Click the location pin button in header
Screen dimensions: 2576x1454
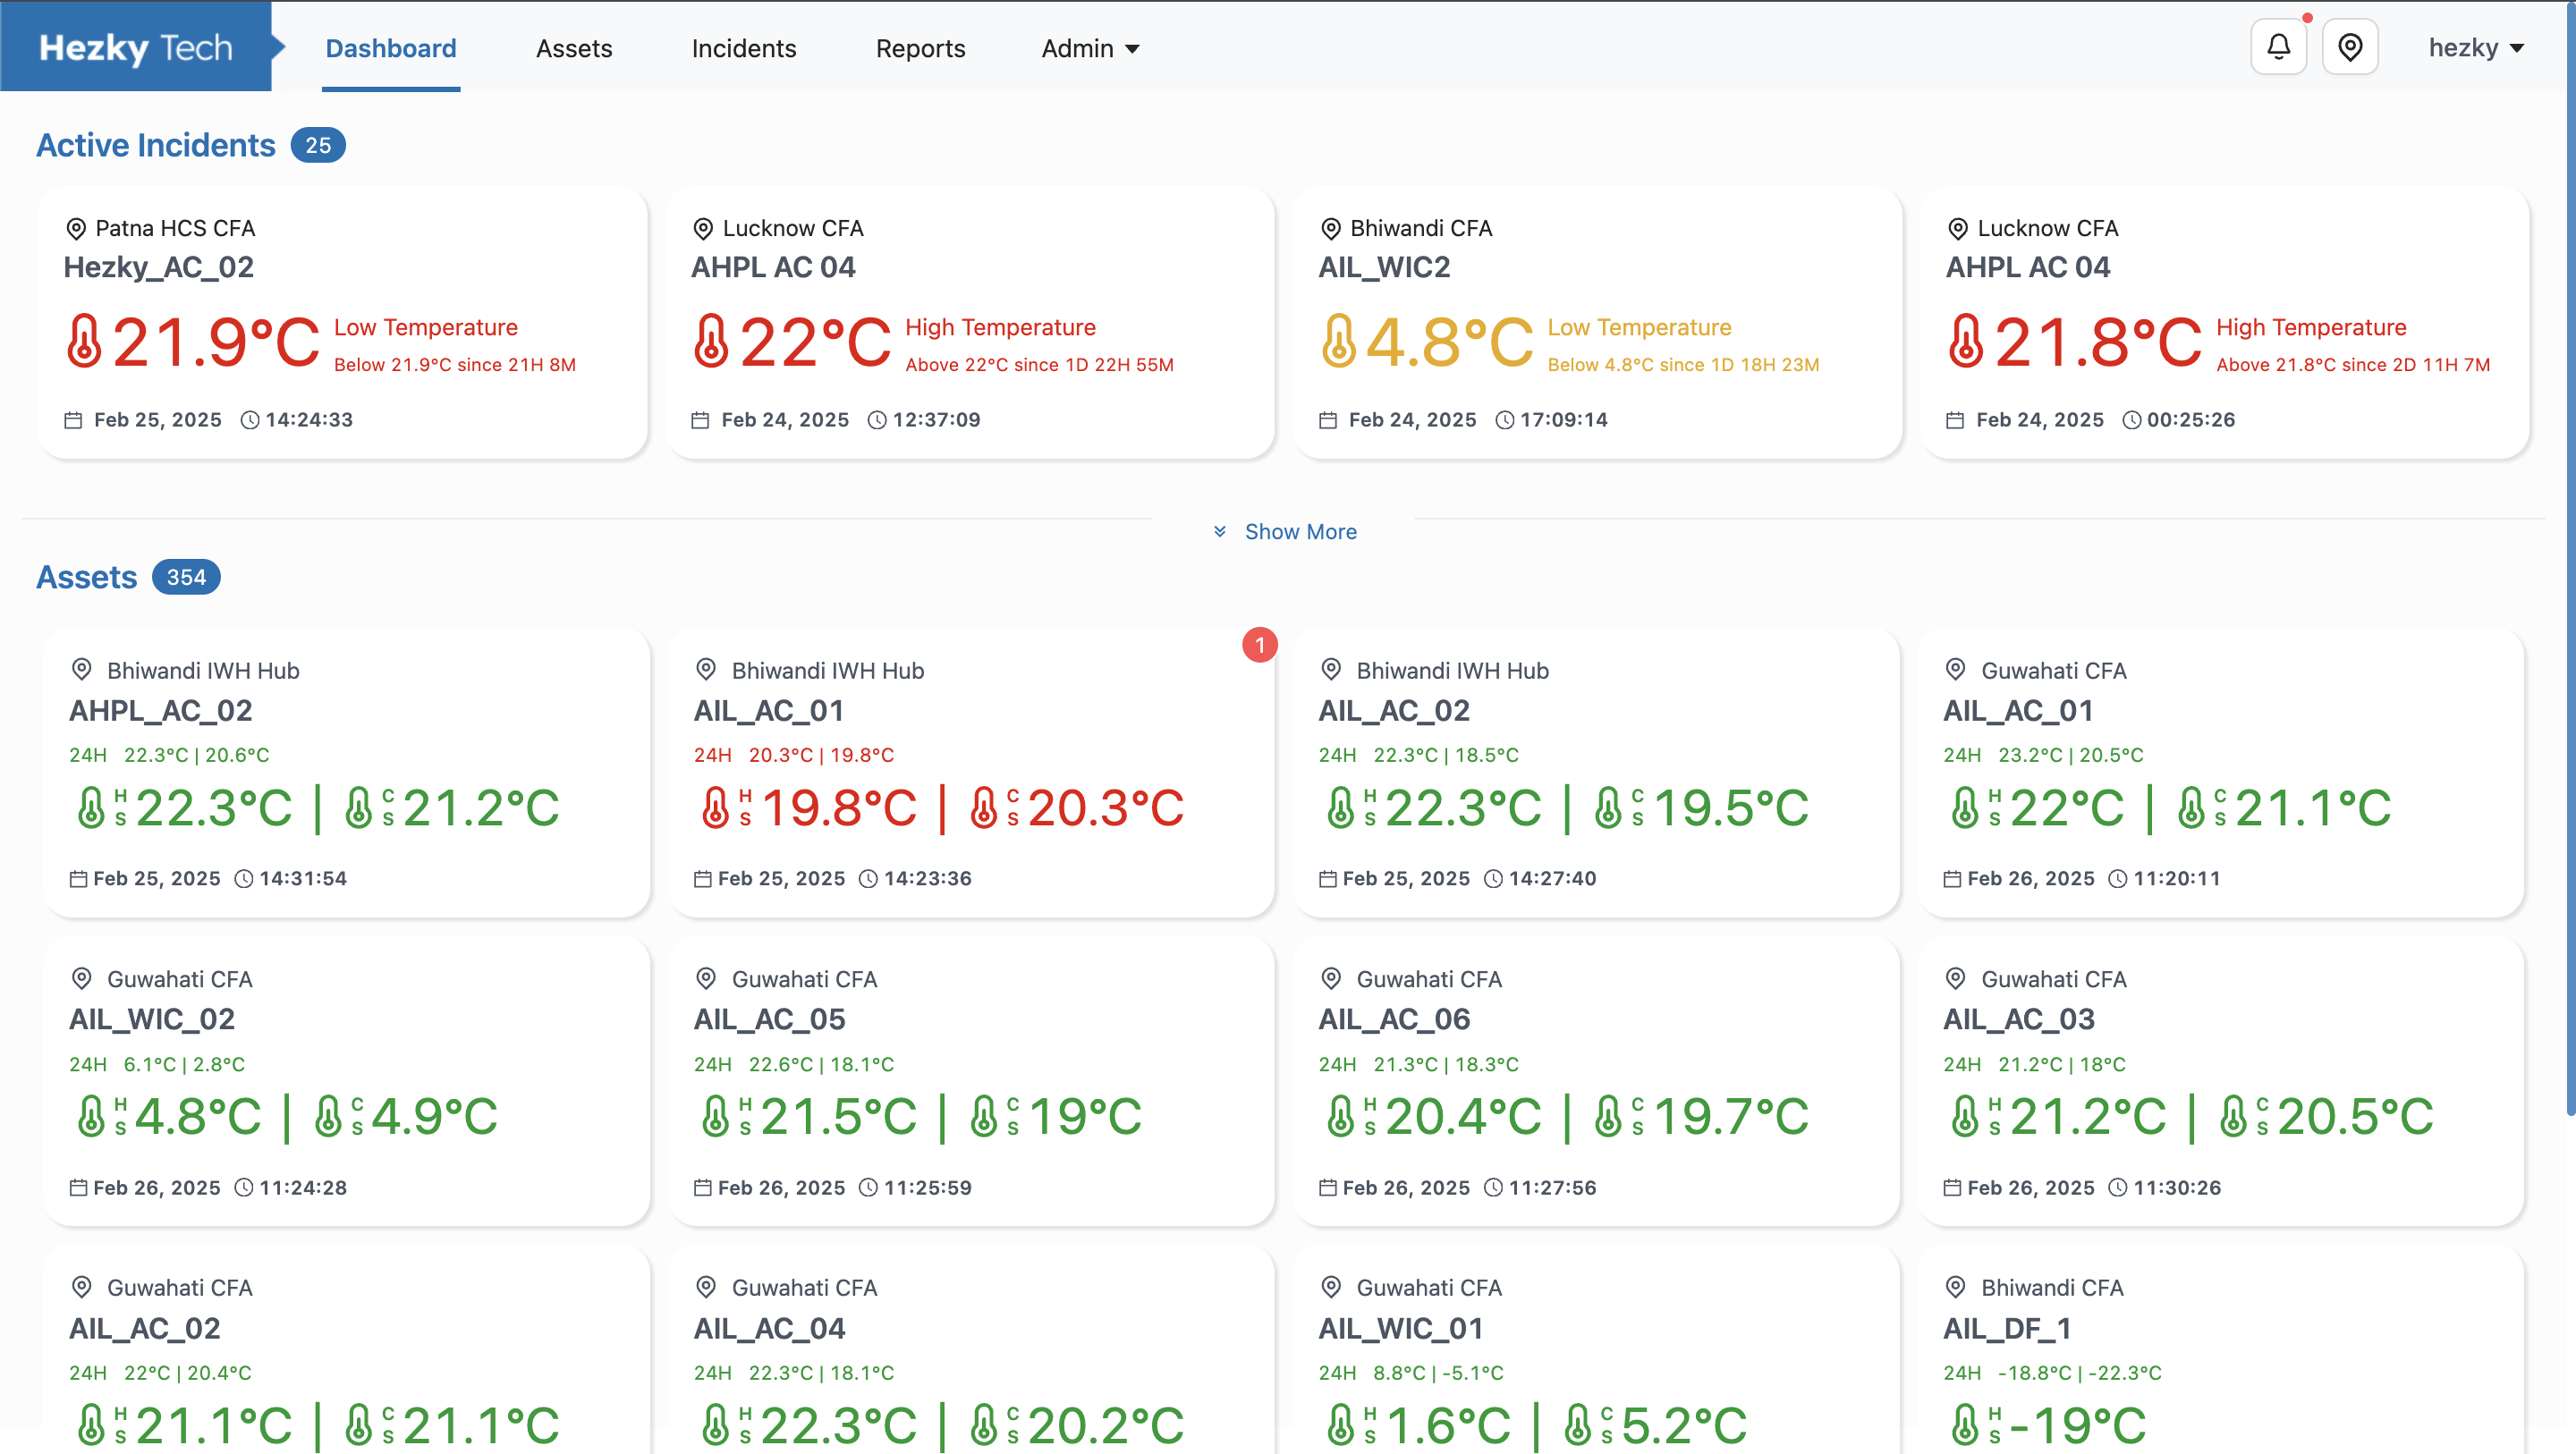coord(2349,47)
